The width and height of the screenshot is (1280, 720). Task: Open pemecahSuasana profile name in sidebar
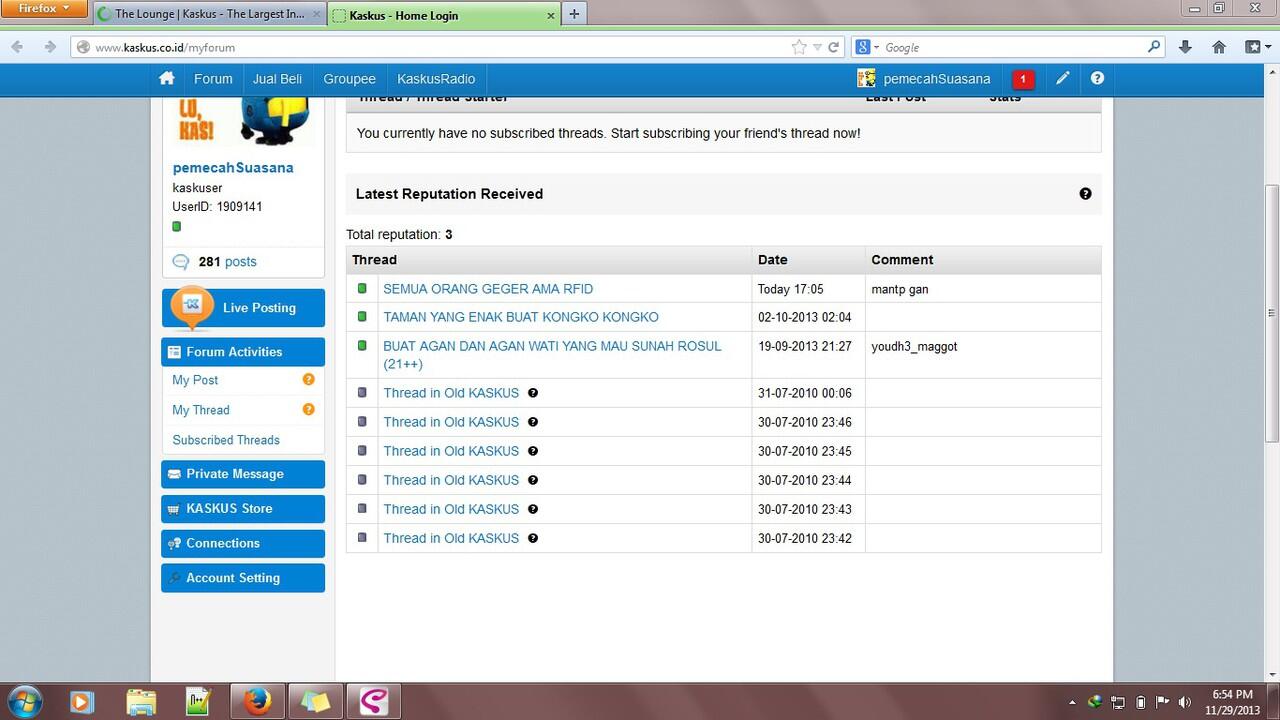tap(233, 168)
